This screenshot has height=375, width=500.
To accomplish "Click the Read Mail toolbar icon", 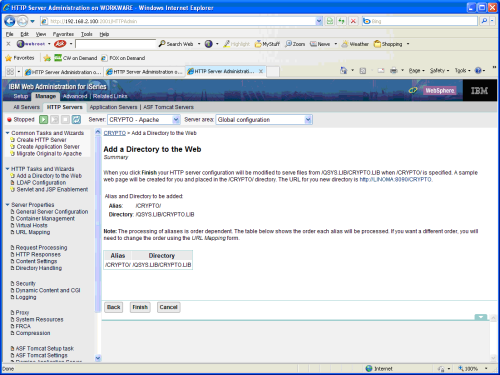I will (381, 71).
